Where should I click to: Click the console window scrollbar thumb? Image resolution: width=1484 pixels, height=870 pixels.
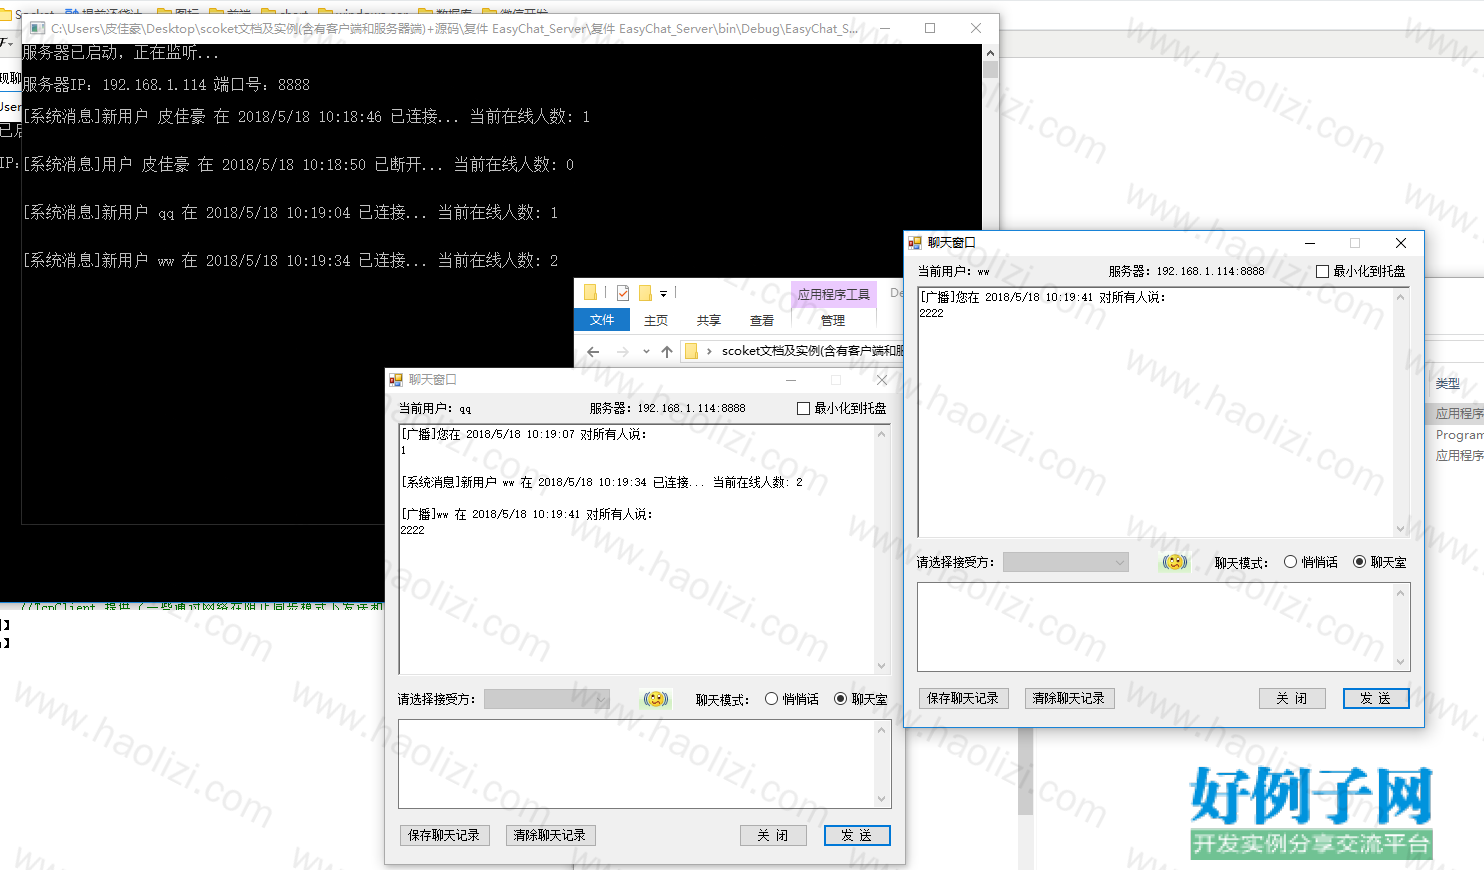click(990, 69)
